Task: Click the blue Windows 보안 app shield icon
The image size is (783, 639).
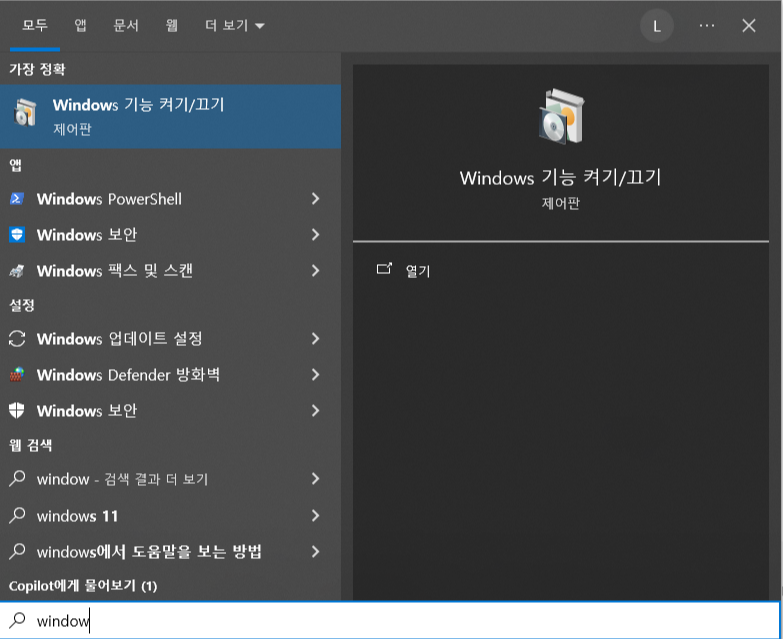Action: tap(16, 235)
